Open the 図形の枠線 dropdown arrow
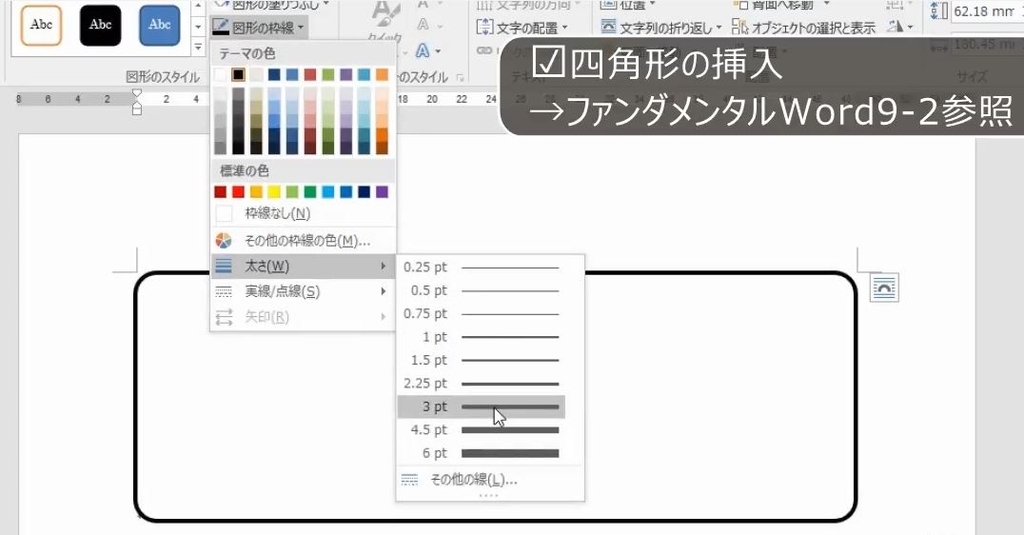 pos(301,28)
